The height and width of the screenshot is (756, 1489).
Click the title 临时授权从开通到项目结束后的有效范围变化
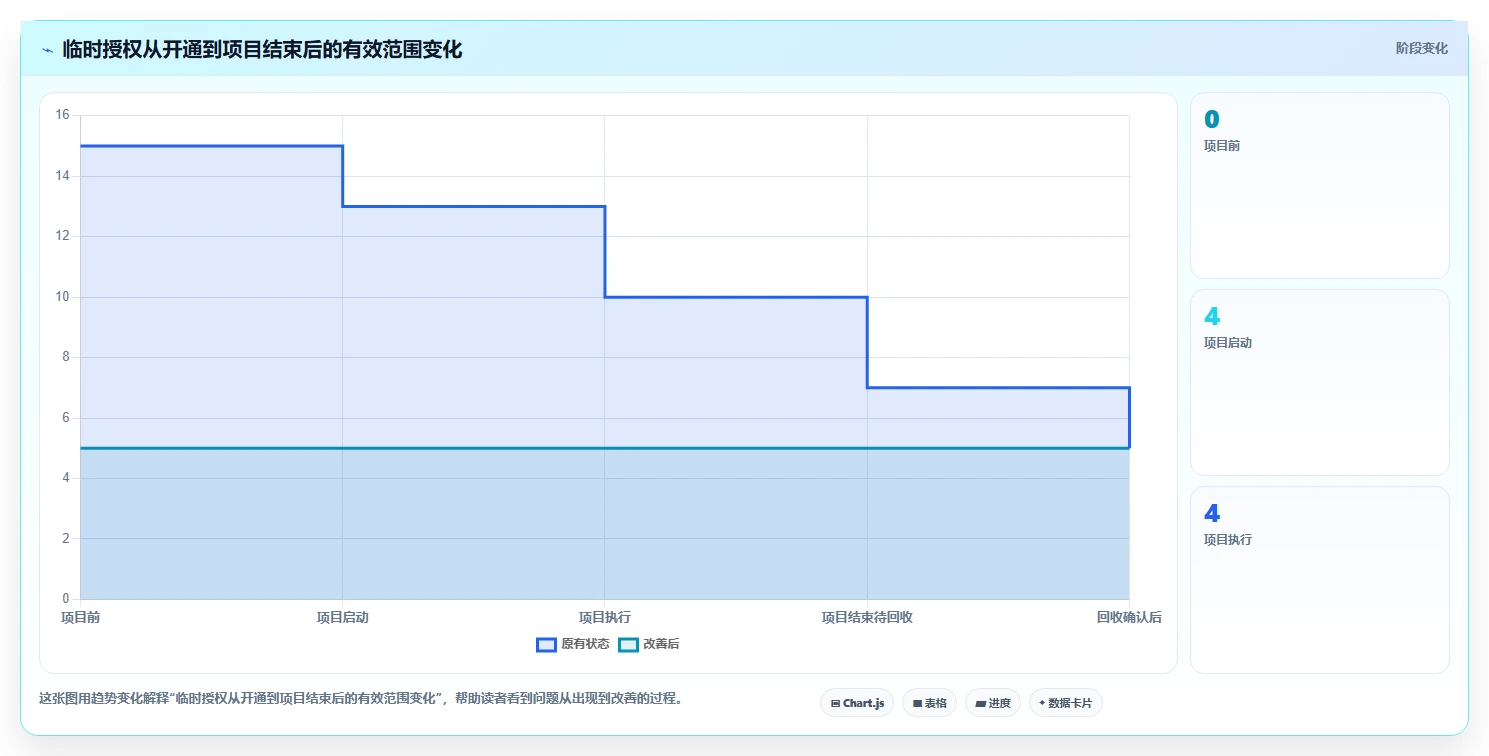click(x=262, y=49)
